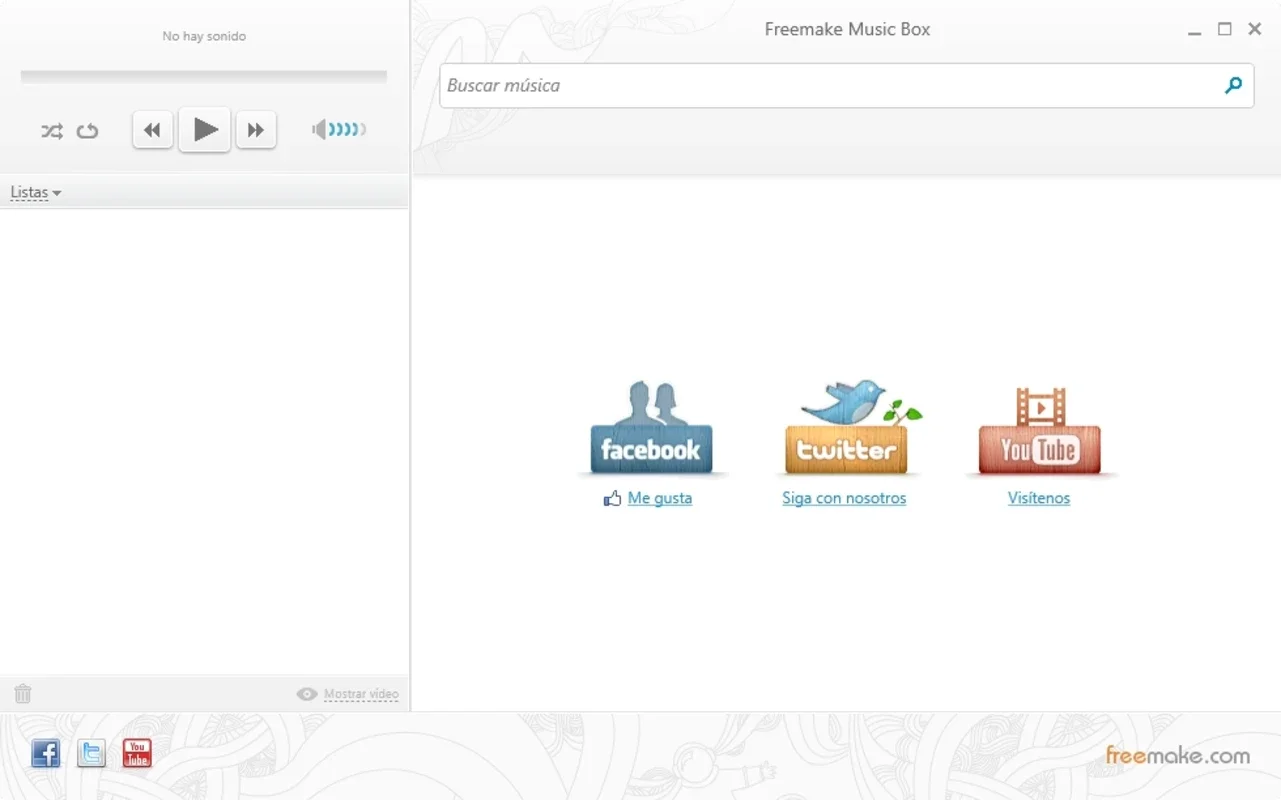
Task: Run search with the magnifier icon
Action: point(1234,86)
